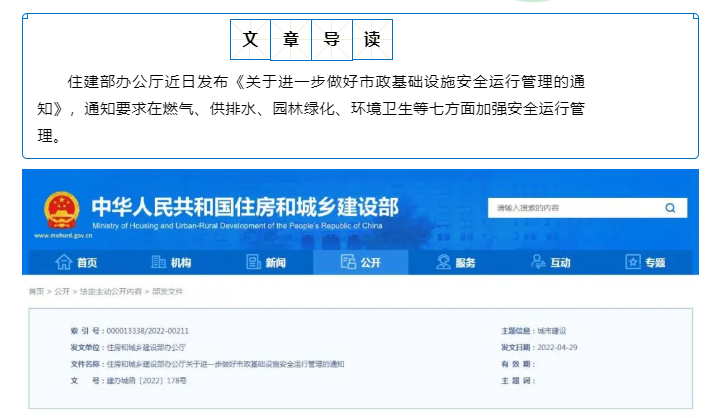Click the subject value 城市建设
The height and width of the screenshot is (418, 708).
coord(551,331)
